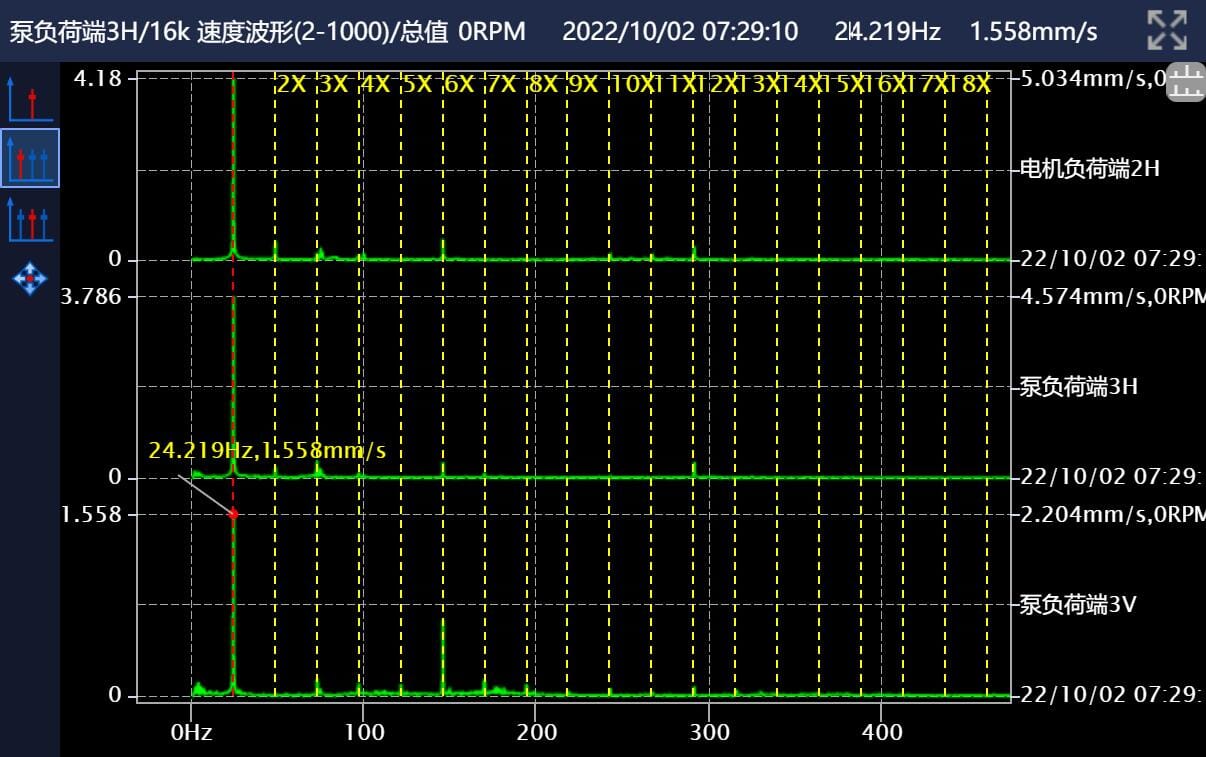Click the red cursor point marker
This screenshot has height=757, width=1206.
[x=234, y=514]
